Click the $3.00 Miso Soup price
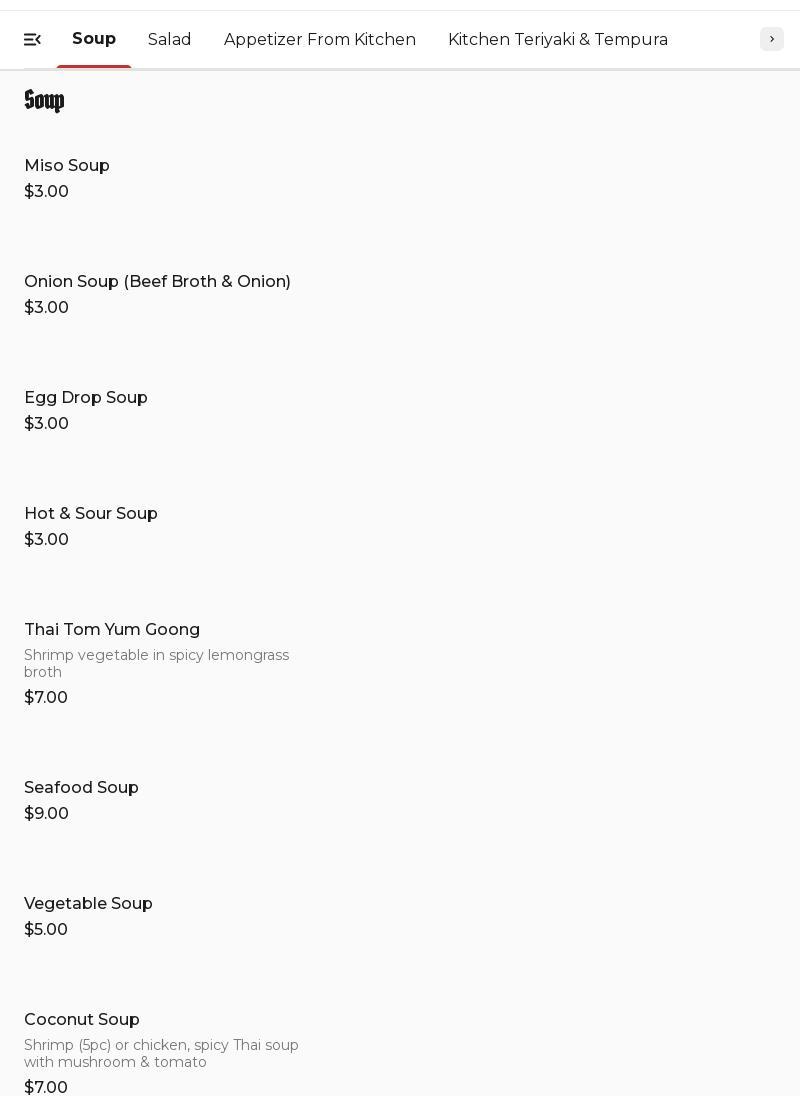The image size is (800, 1096). coord(46,192)
